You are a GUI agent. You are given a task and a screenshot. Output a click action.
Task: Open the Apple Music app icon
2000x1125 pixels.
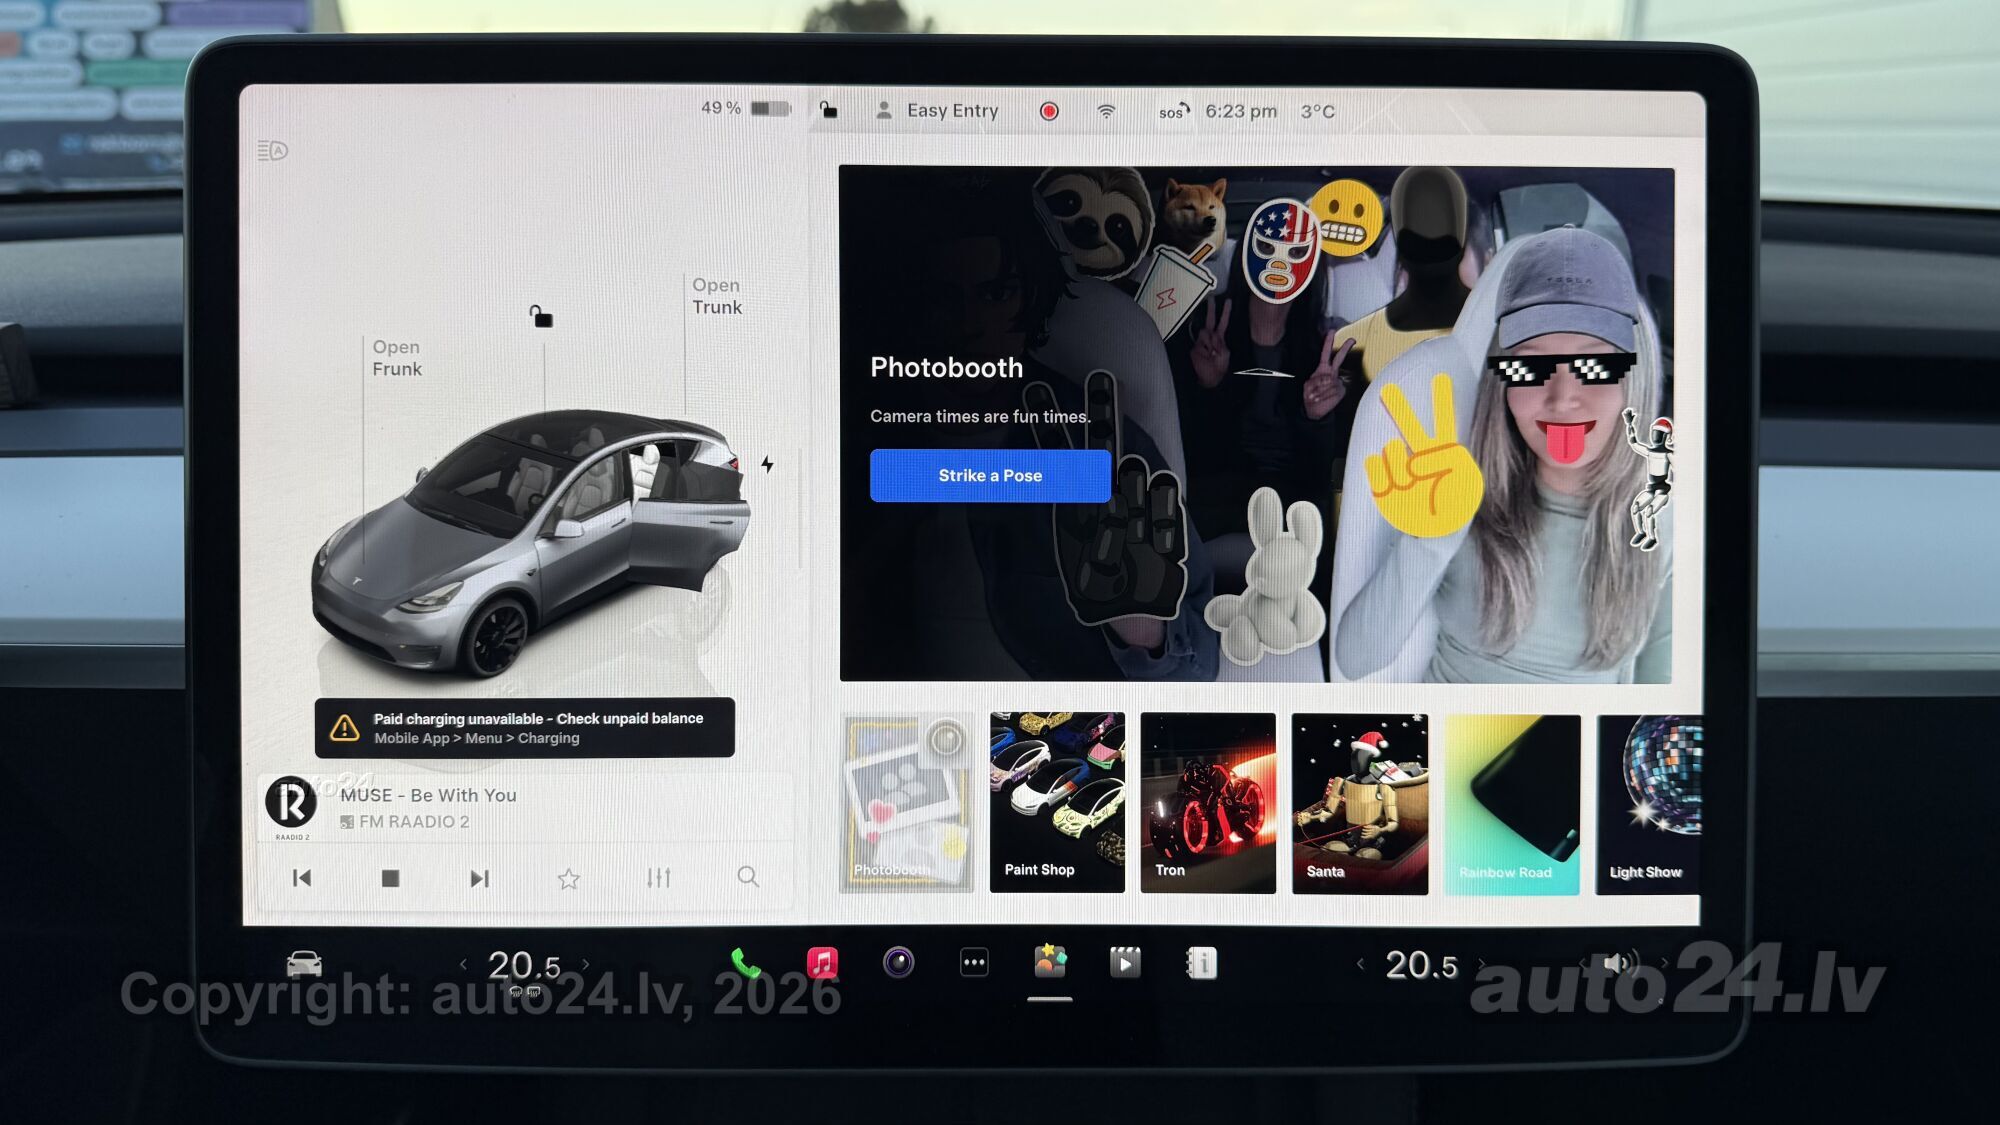point(822,963)
